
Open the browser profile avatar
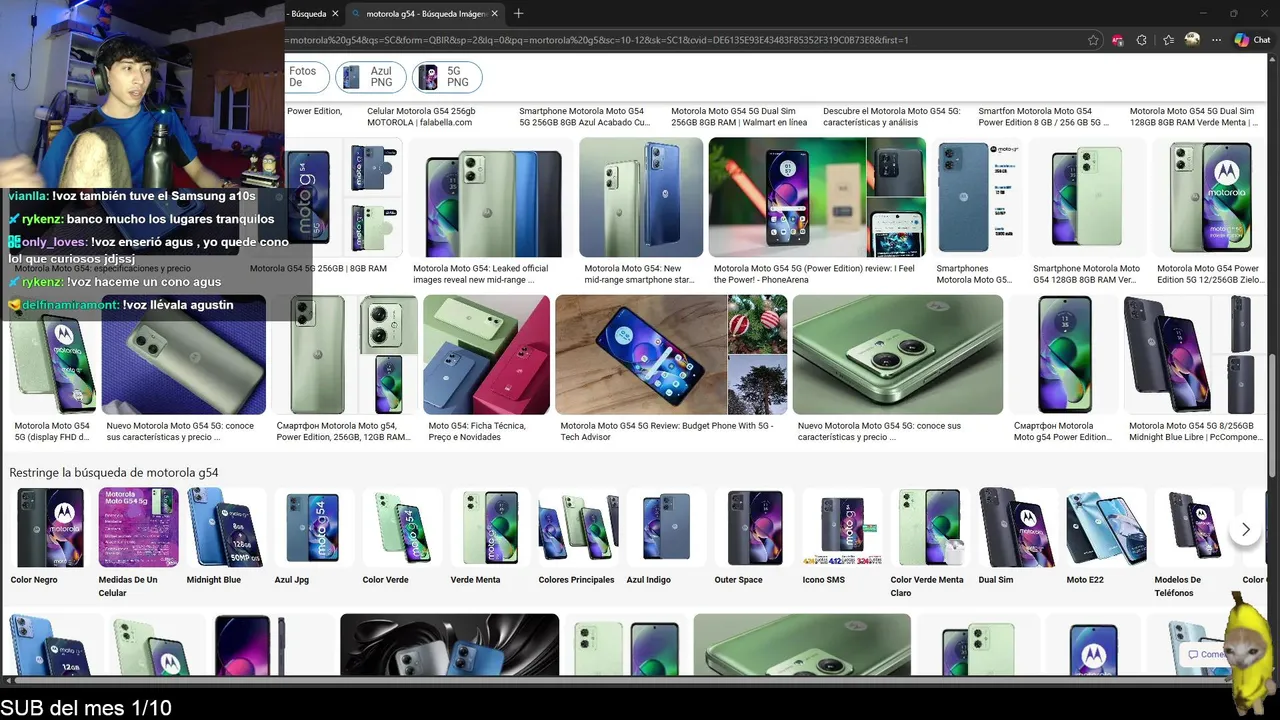point(1192,40)
